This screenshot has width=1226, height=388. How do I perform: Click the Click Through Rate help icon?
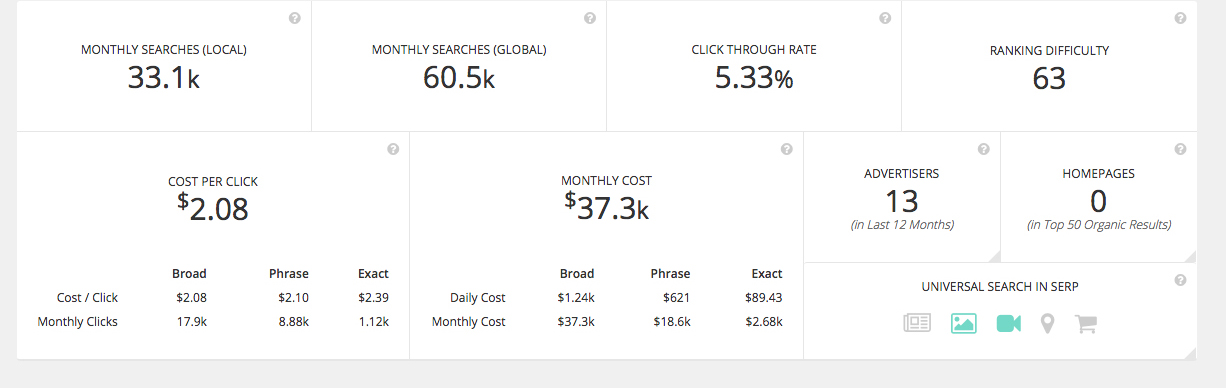tap(885, 18)
